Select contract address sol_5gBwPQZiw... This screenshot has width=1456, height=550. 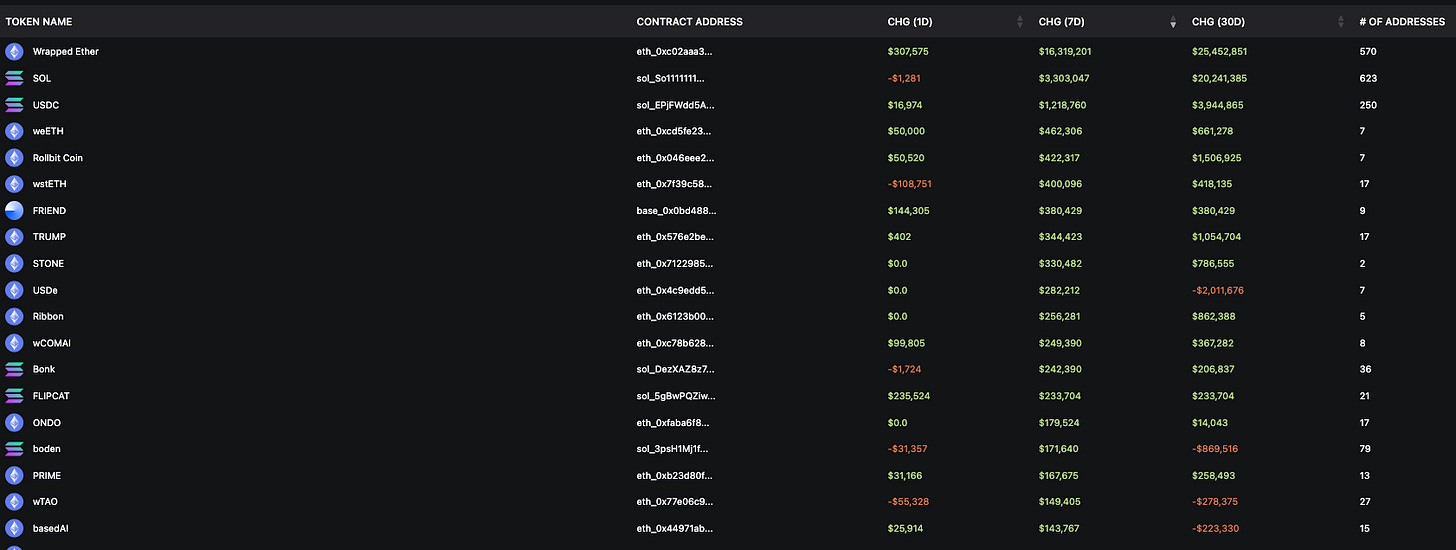[676, 396]
